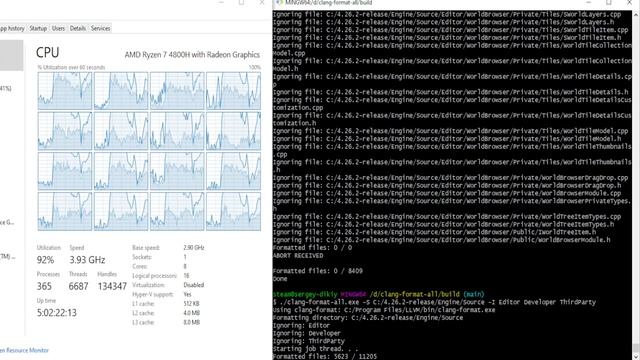Click the Public/WorldBrowserModule.h ignoring line
Image resolution: width=640 pixels, height=360 pixels.
click(x=442, y=240)
